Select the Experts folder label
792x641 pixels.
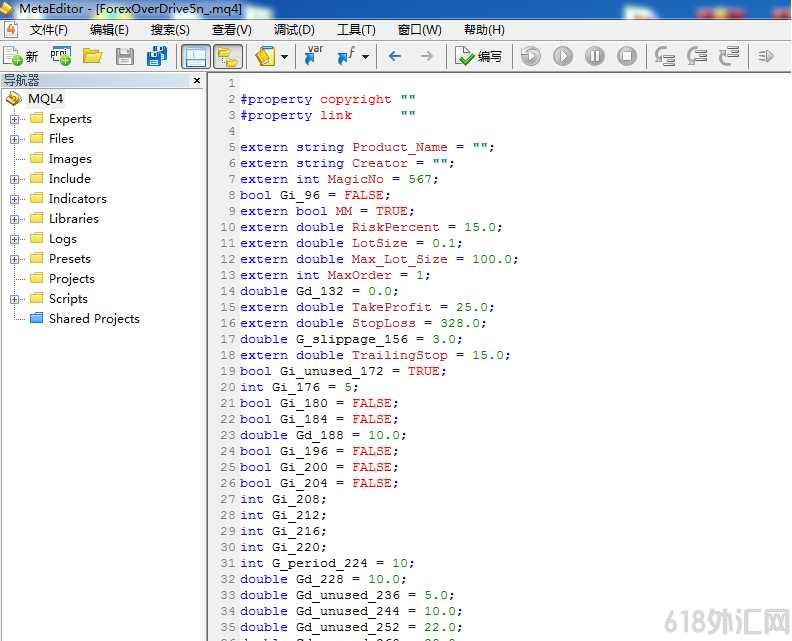[70, 119]
